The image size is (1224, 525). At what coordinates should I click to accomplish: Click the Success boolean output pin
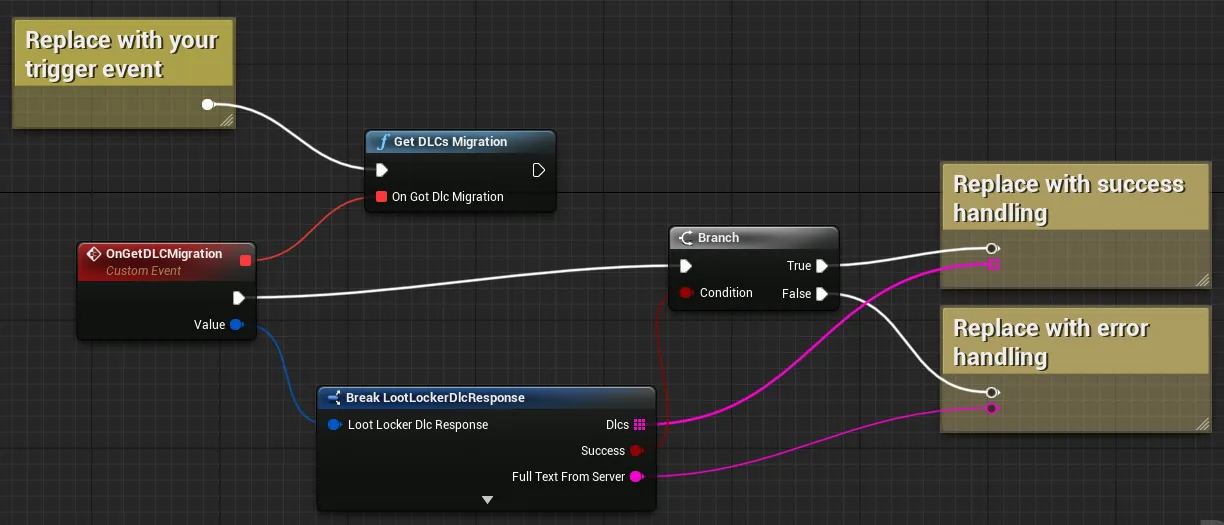[636, 451]
